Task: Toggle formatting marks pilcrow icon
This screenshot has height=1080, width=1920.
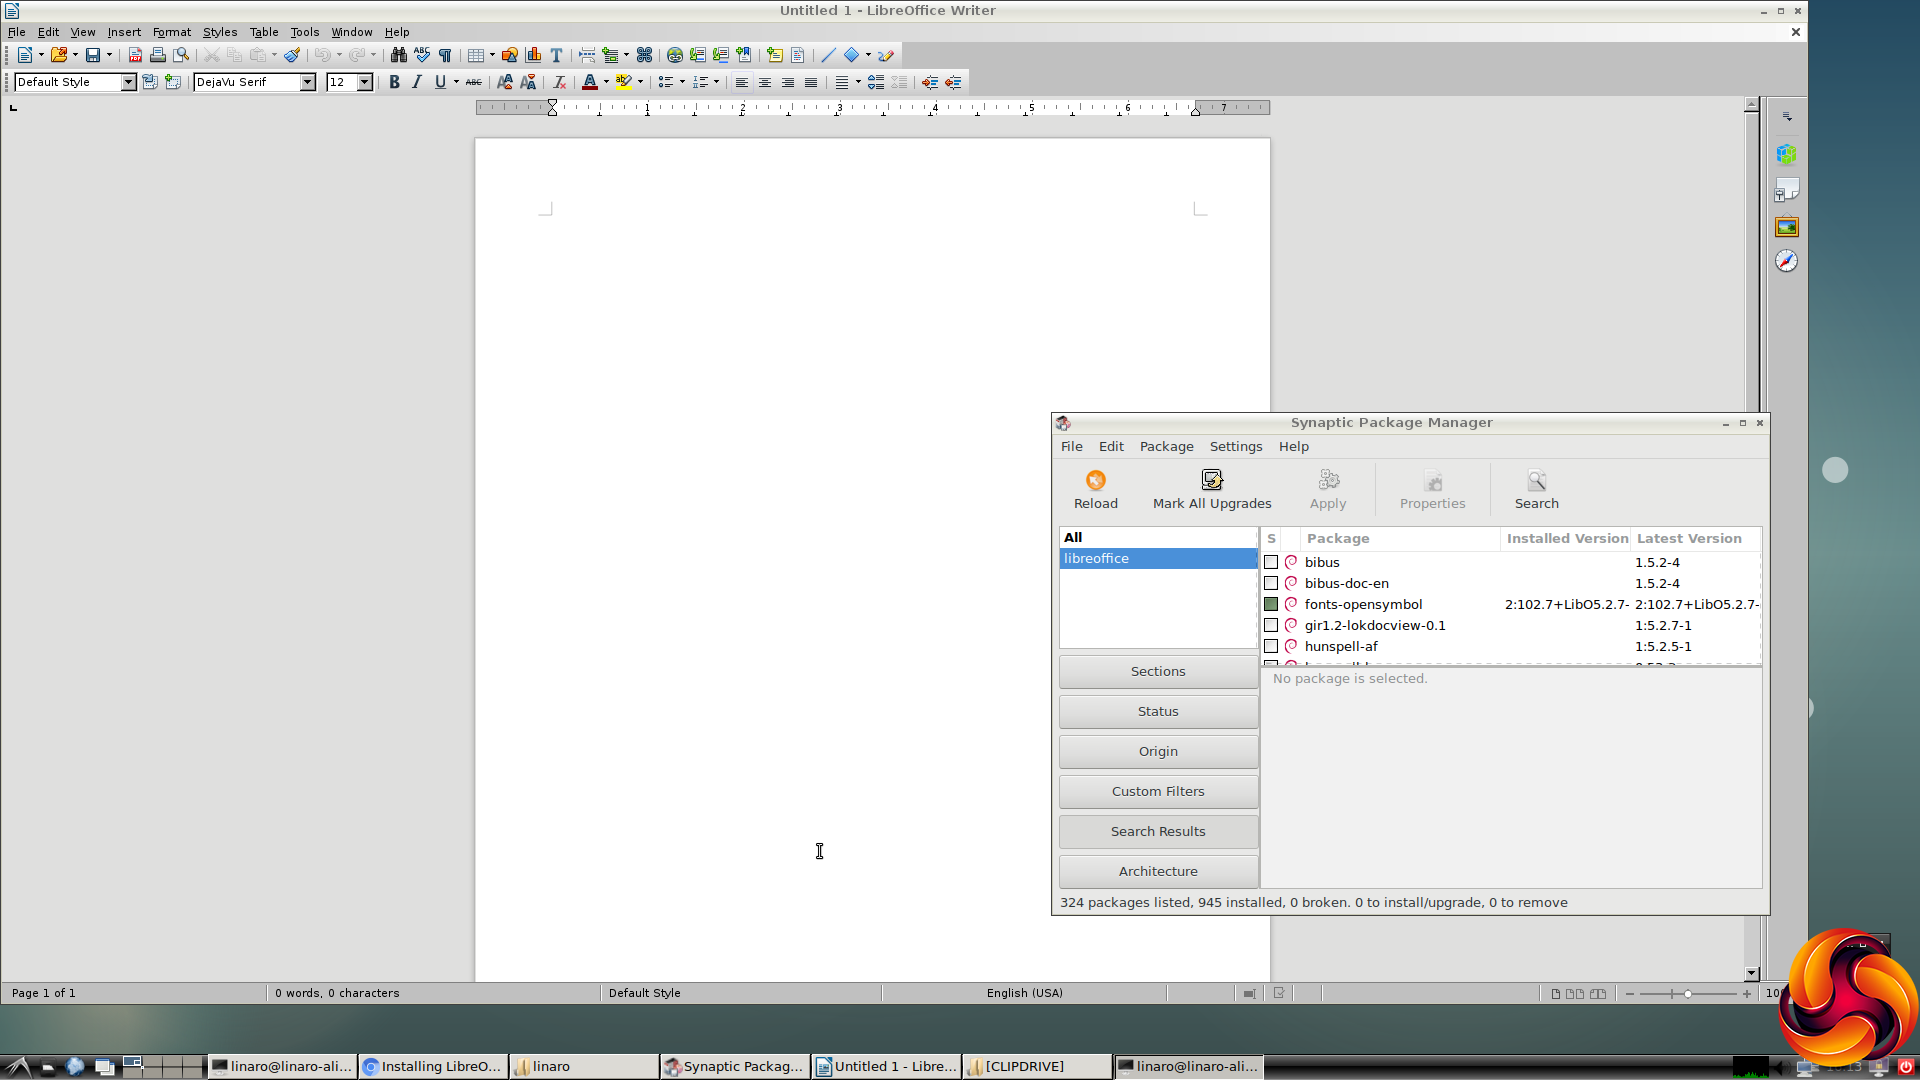Action: (445, 55)
